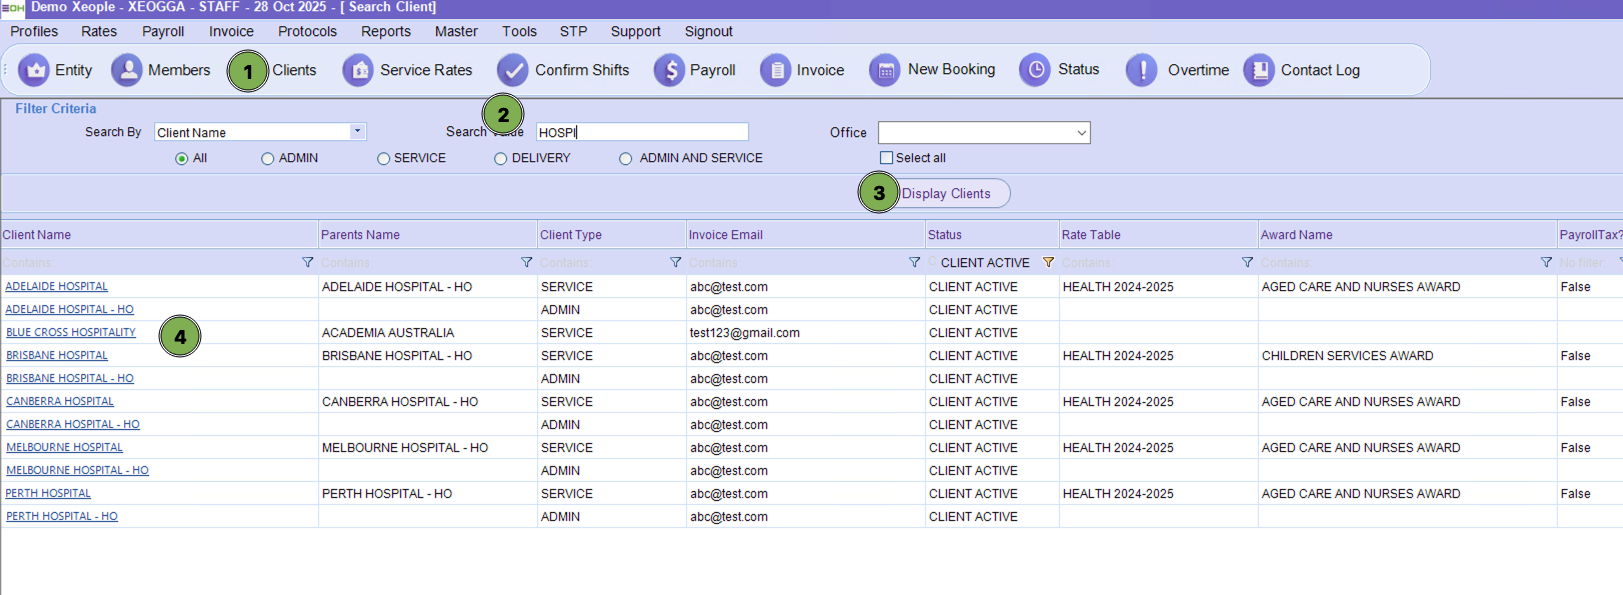Select the DELIVERY radio button
1623x595 pixels.
pyautogui.click(x=500, y=159)
